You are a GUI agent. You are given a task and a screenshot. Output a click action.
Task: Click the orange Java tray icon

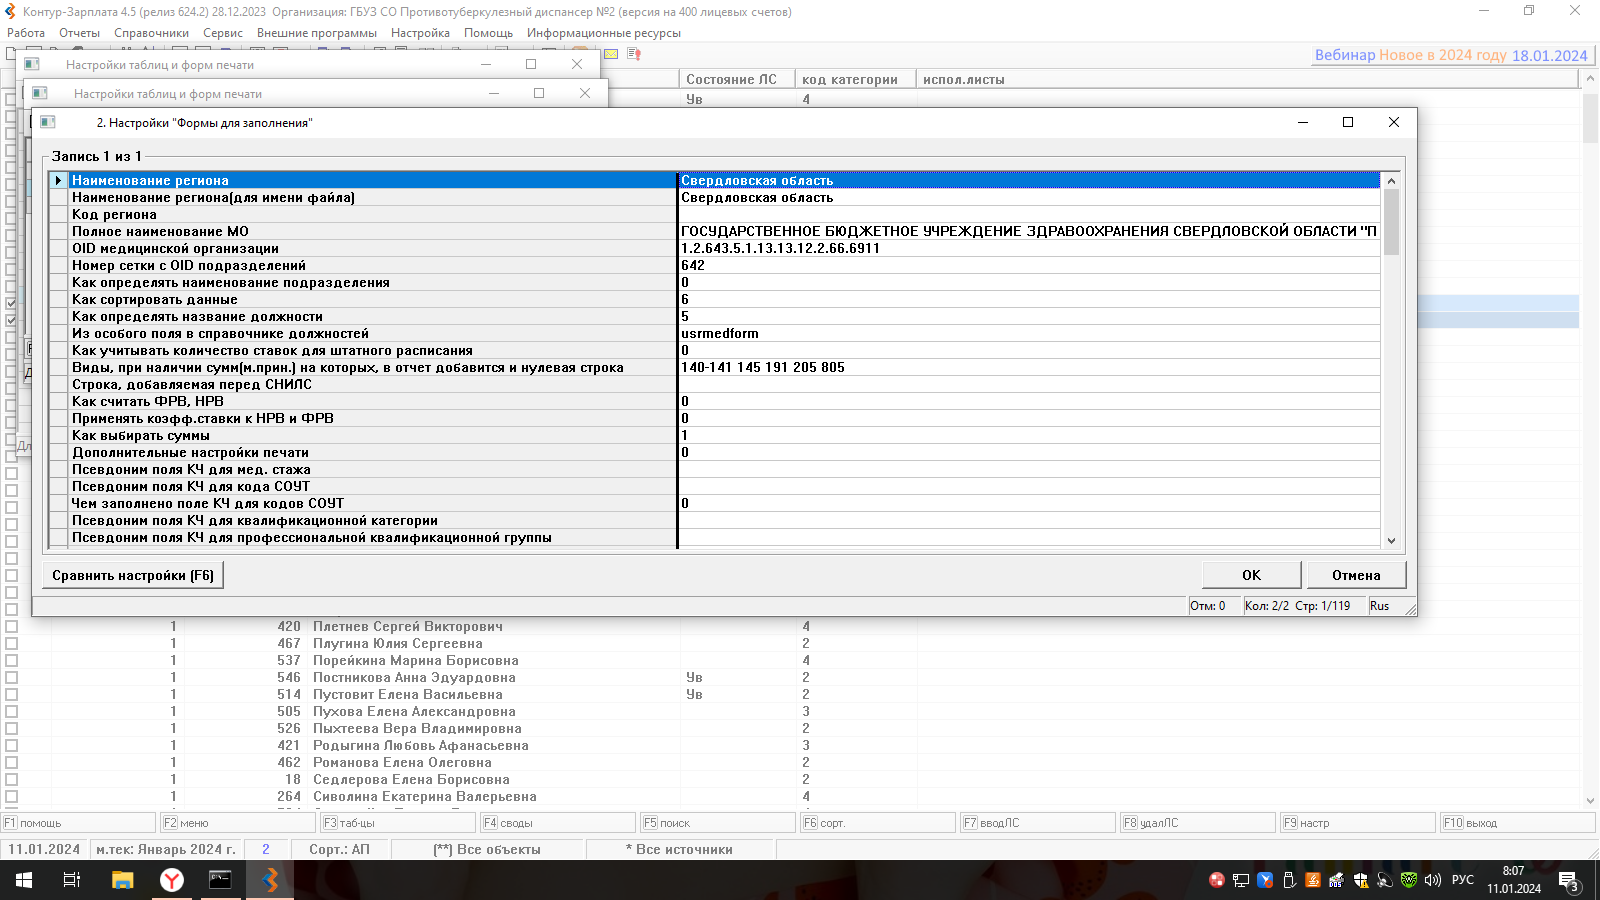[x=1313, y=880]
